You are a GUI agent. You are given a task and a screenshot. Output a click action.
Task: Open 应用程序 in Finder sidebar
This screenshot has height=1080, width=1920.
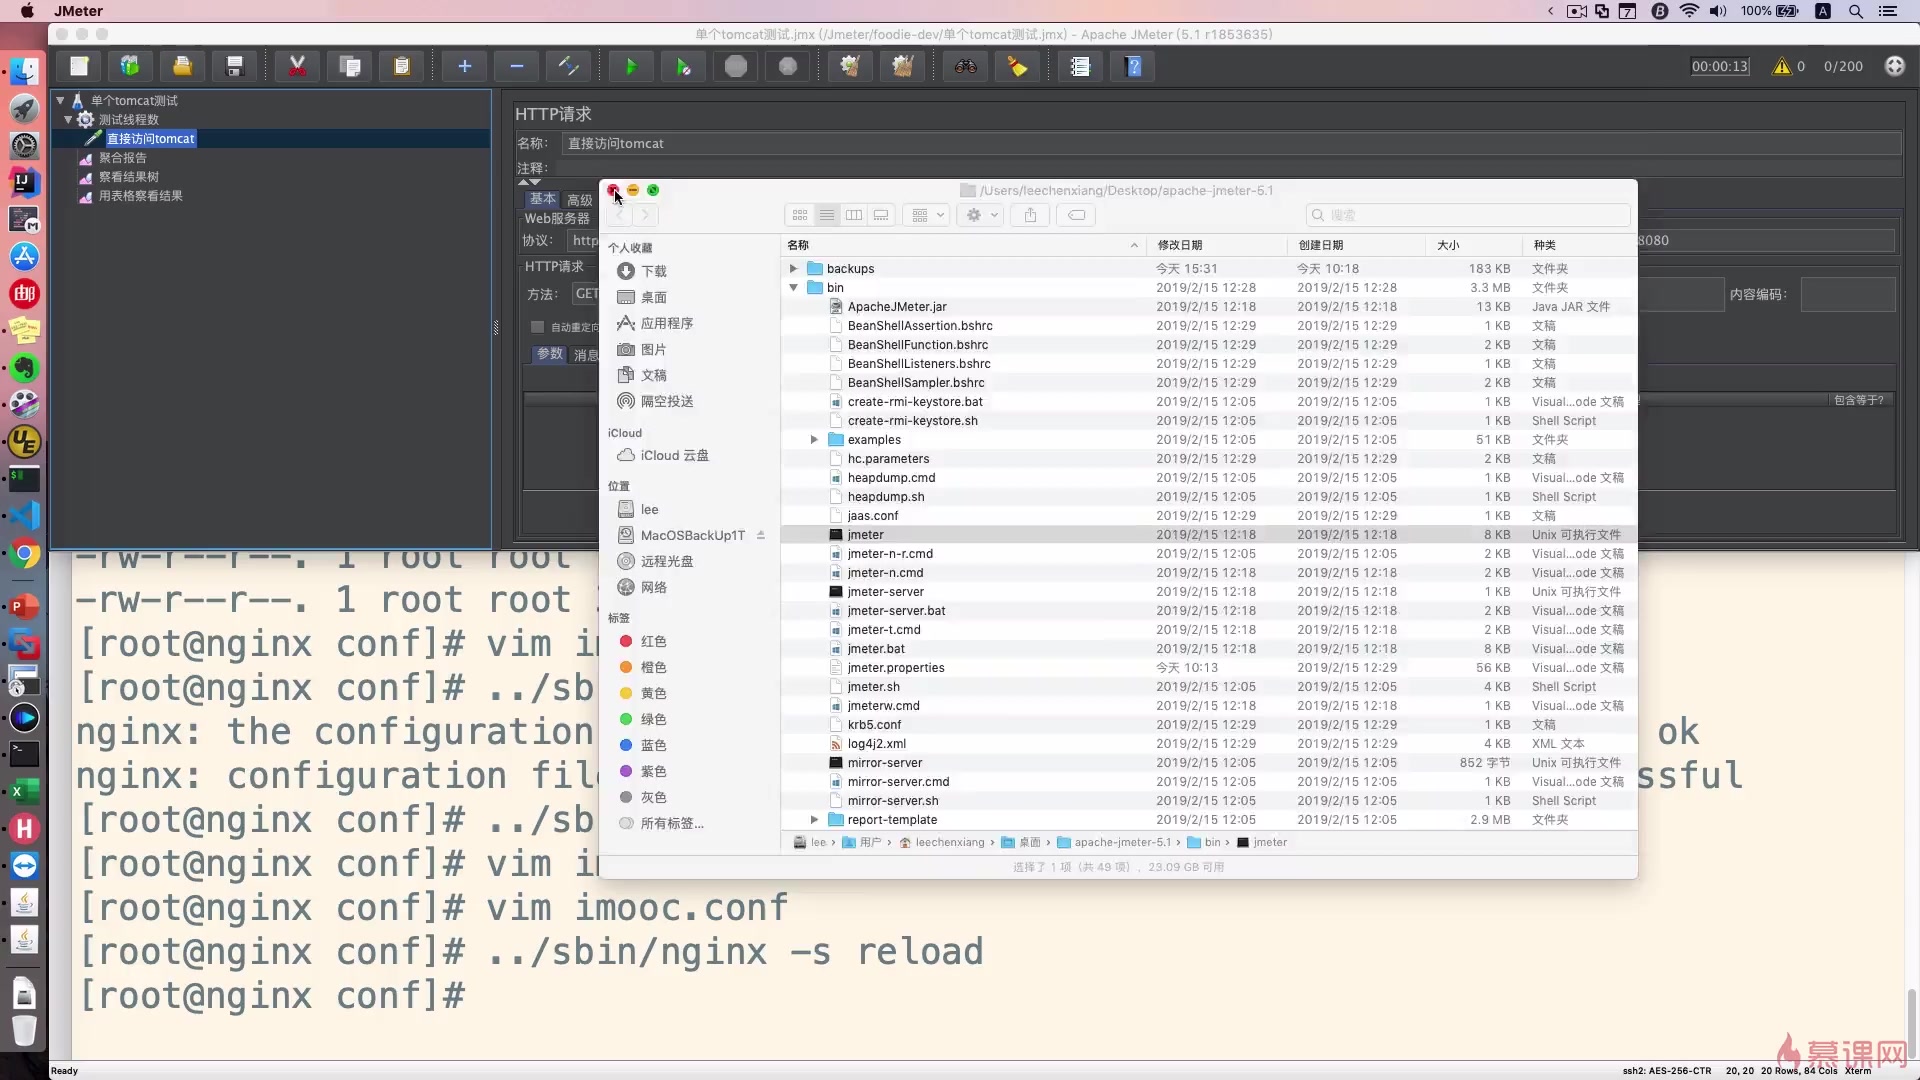point(666,323)
